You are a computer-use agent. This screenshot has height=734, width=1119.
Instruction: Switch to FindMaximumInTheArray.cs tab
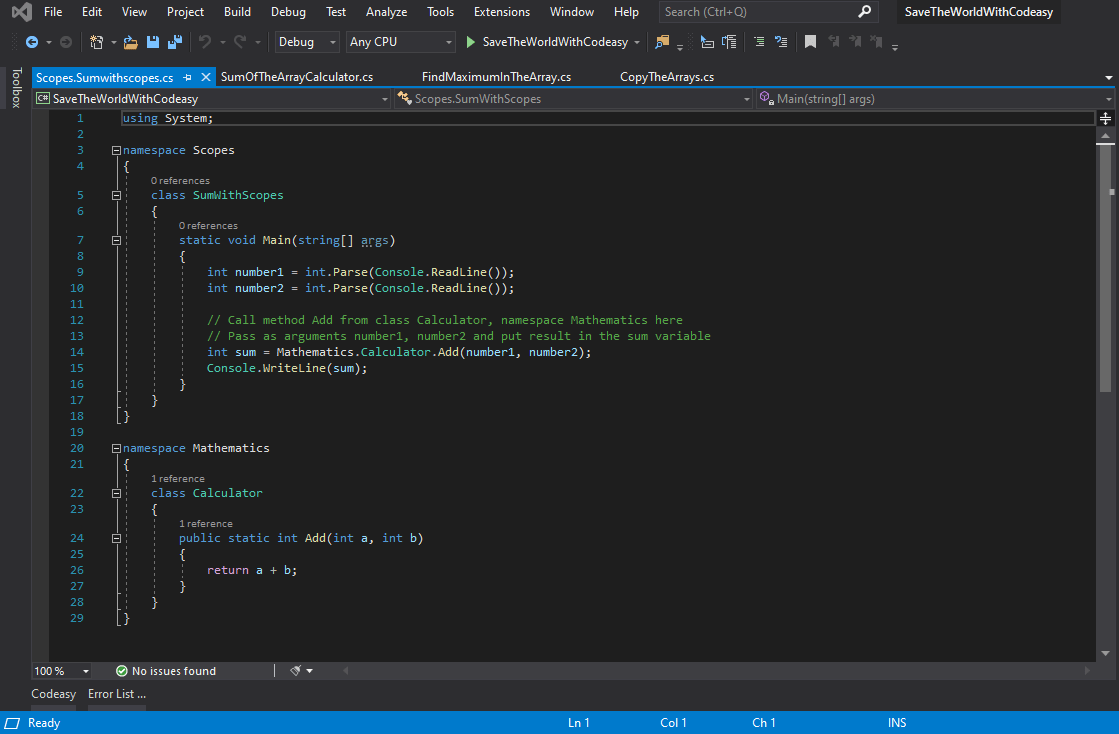pos(496,77)
